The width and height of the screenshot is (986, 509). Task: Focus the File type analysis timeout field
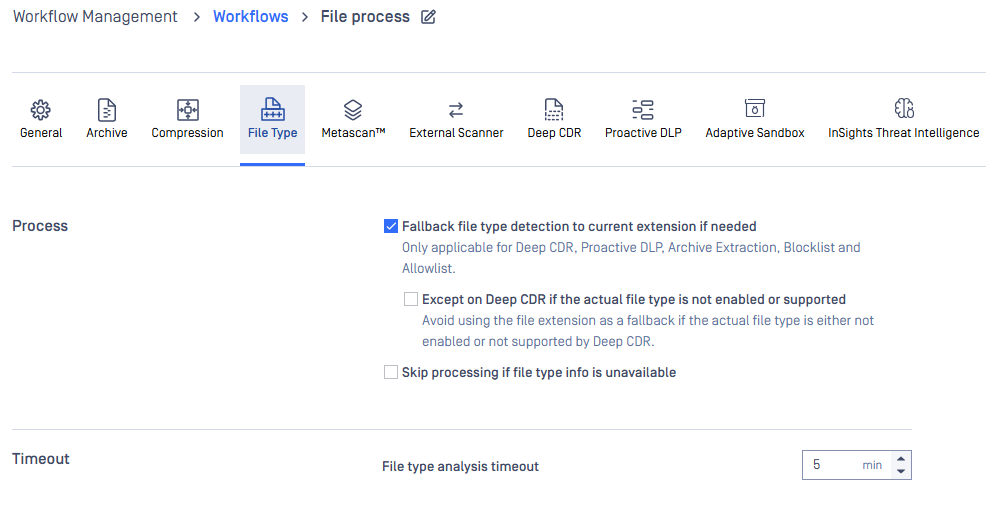click(x=847, y=465)
